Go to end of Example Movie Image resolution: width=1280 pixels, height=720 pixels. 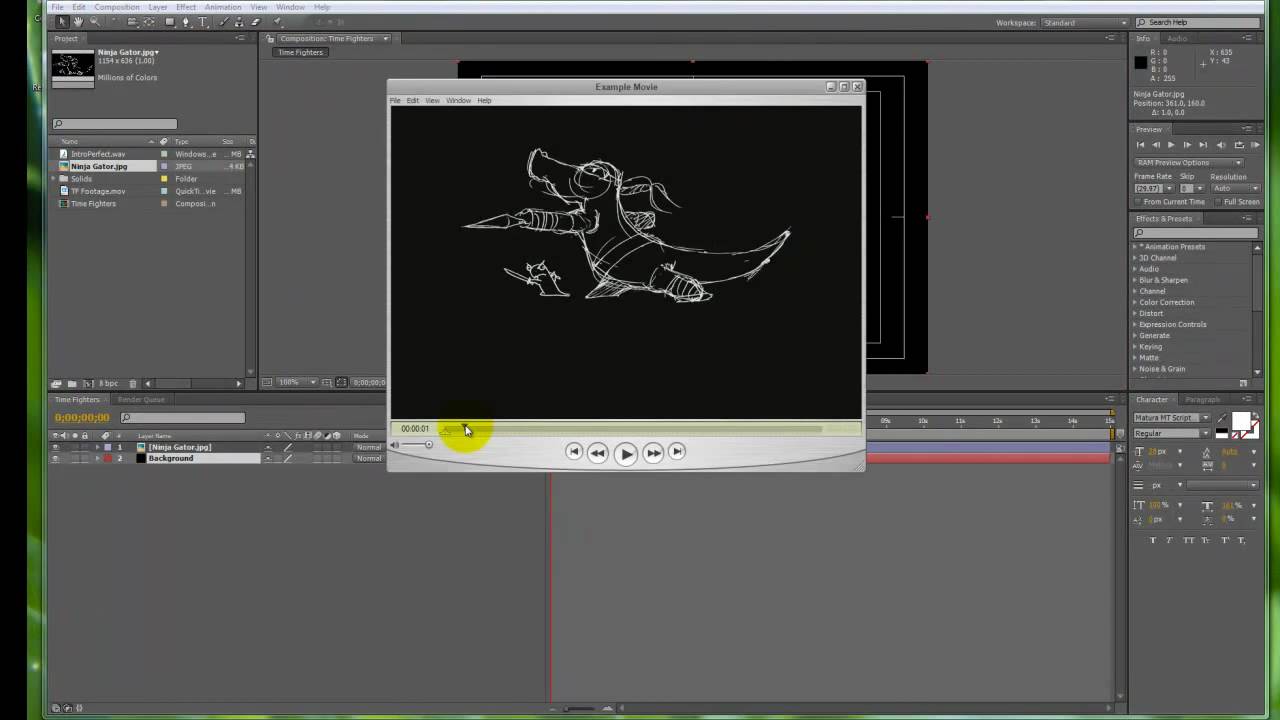(677, 452)
